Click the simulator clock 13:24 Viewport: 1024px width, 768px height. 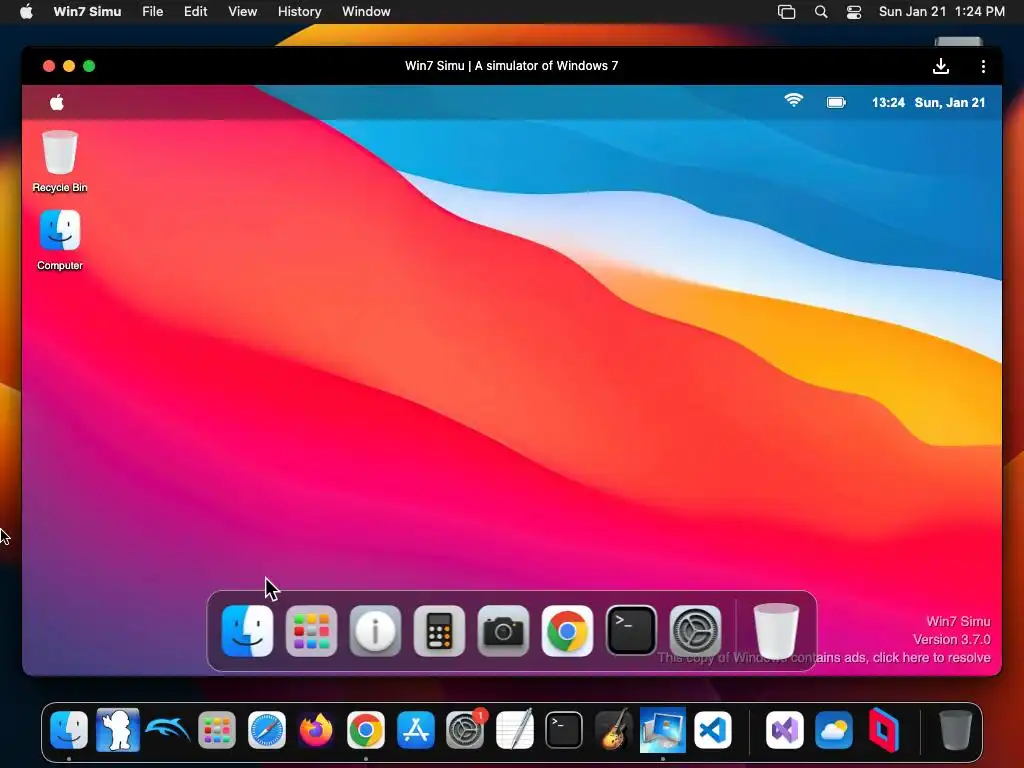(888, 103)
